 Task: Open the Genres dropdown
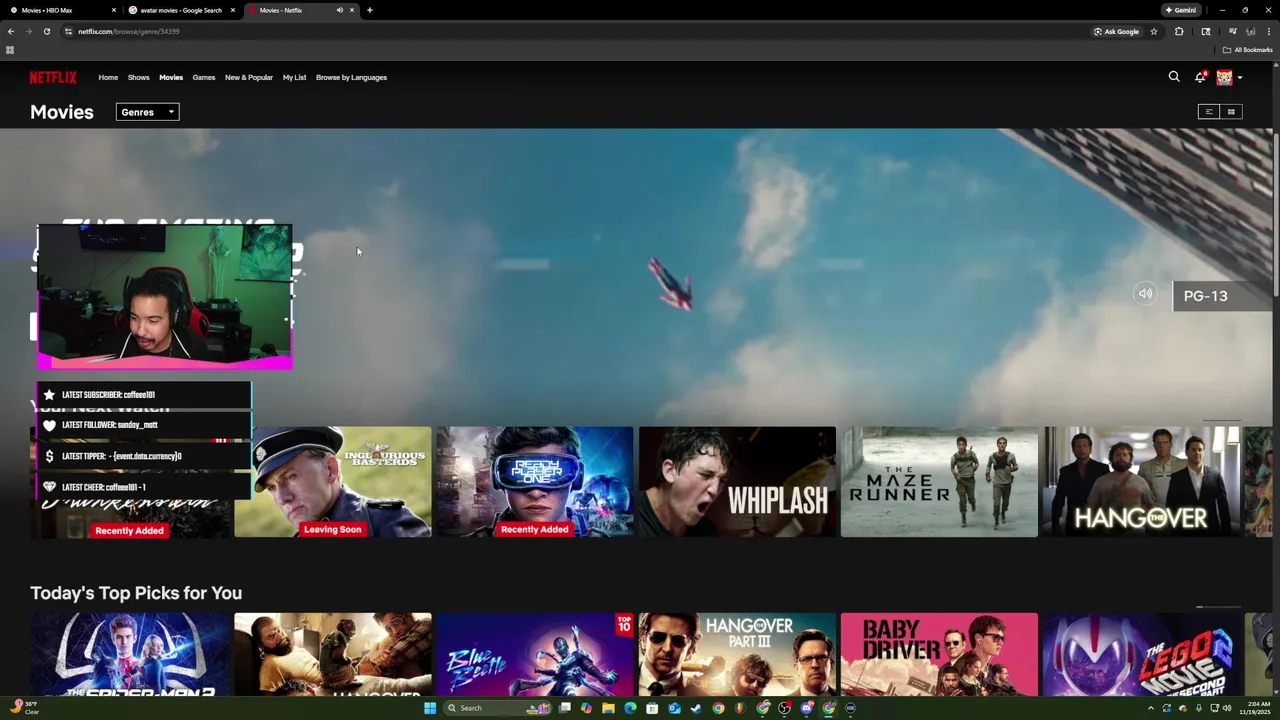[x=147, y=112]
